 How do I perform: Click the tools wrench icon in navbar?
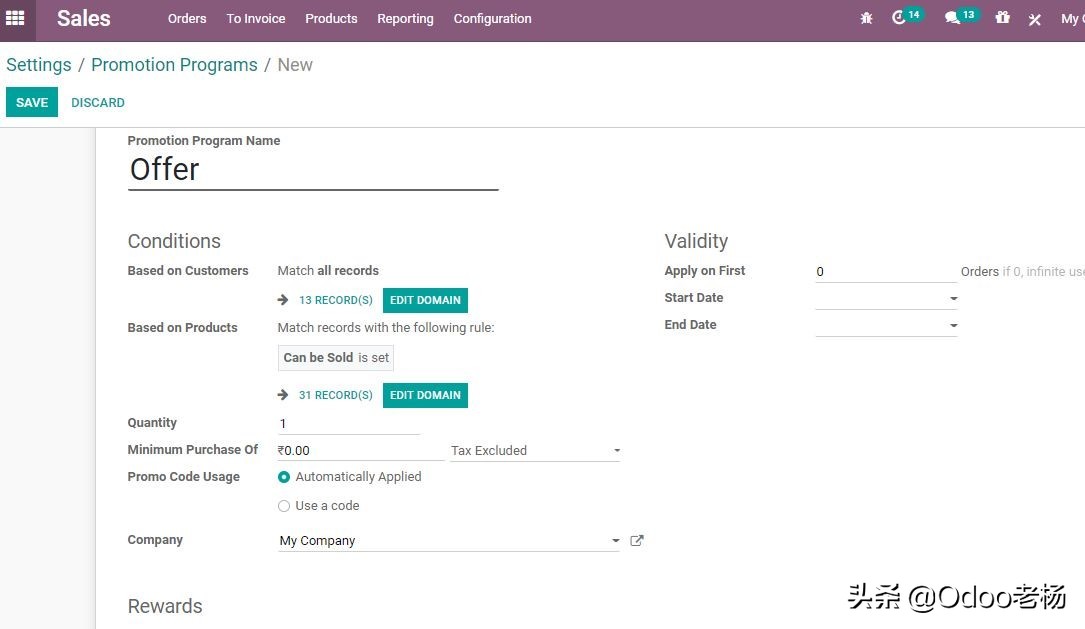pyautogui.click(x=1035, y=19)
